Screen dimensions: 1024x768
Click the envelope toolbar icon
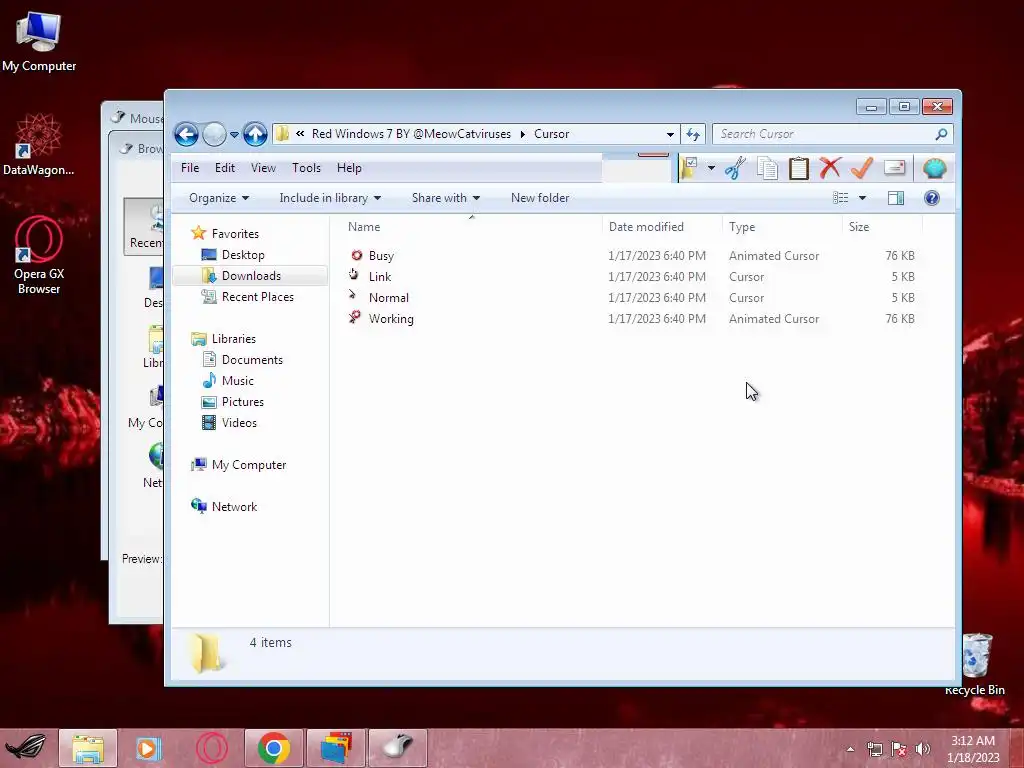894,168
